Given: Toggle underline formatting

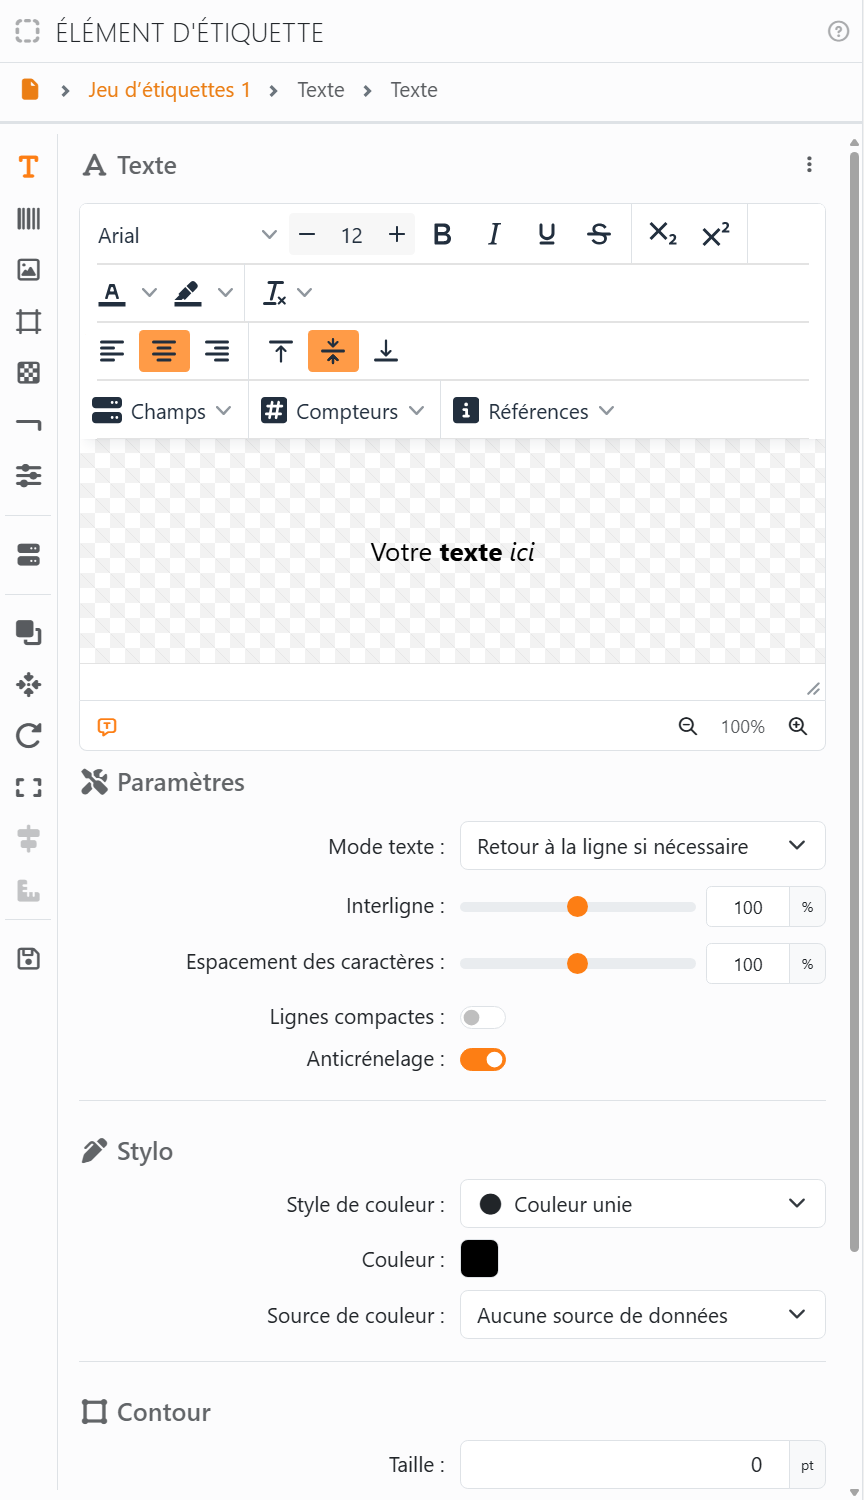Looking at the screenshot, I should click(547, 235).
